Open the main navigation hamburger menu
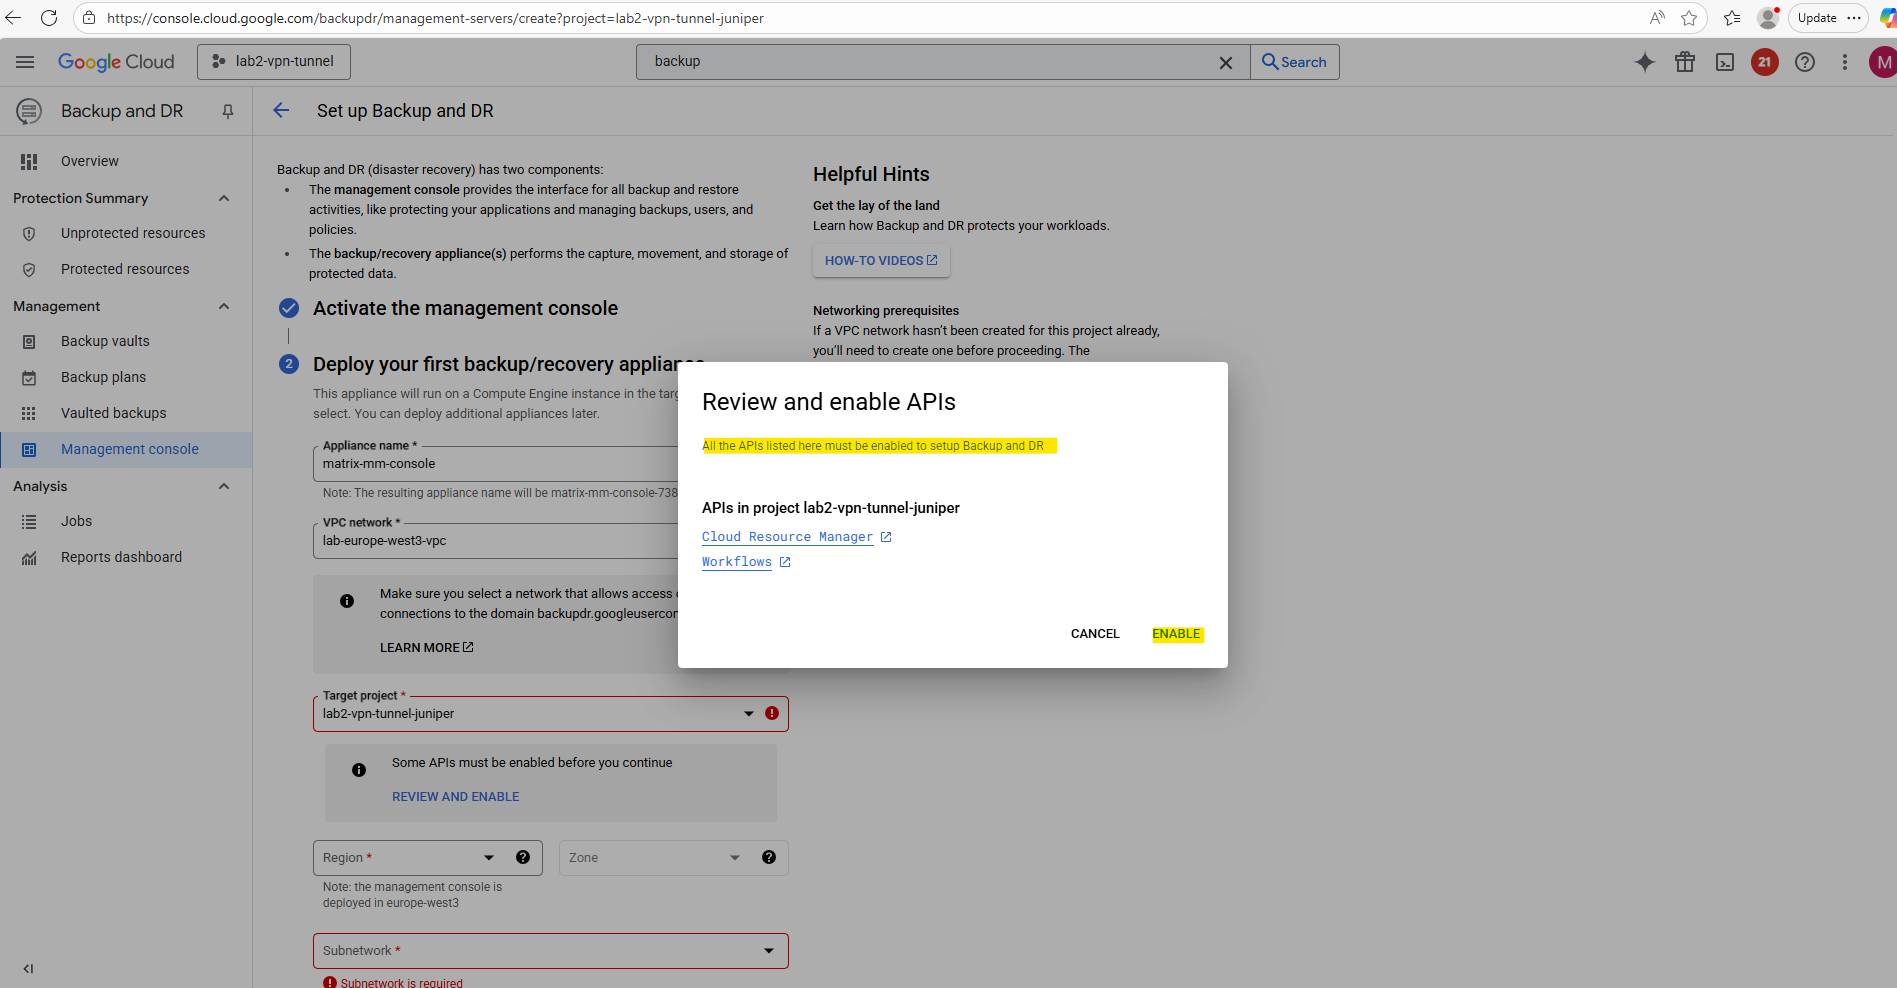The height and width of the screenshot is (988, 1897). 25,62
